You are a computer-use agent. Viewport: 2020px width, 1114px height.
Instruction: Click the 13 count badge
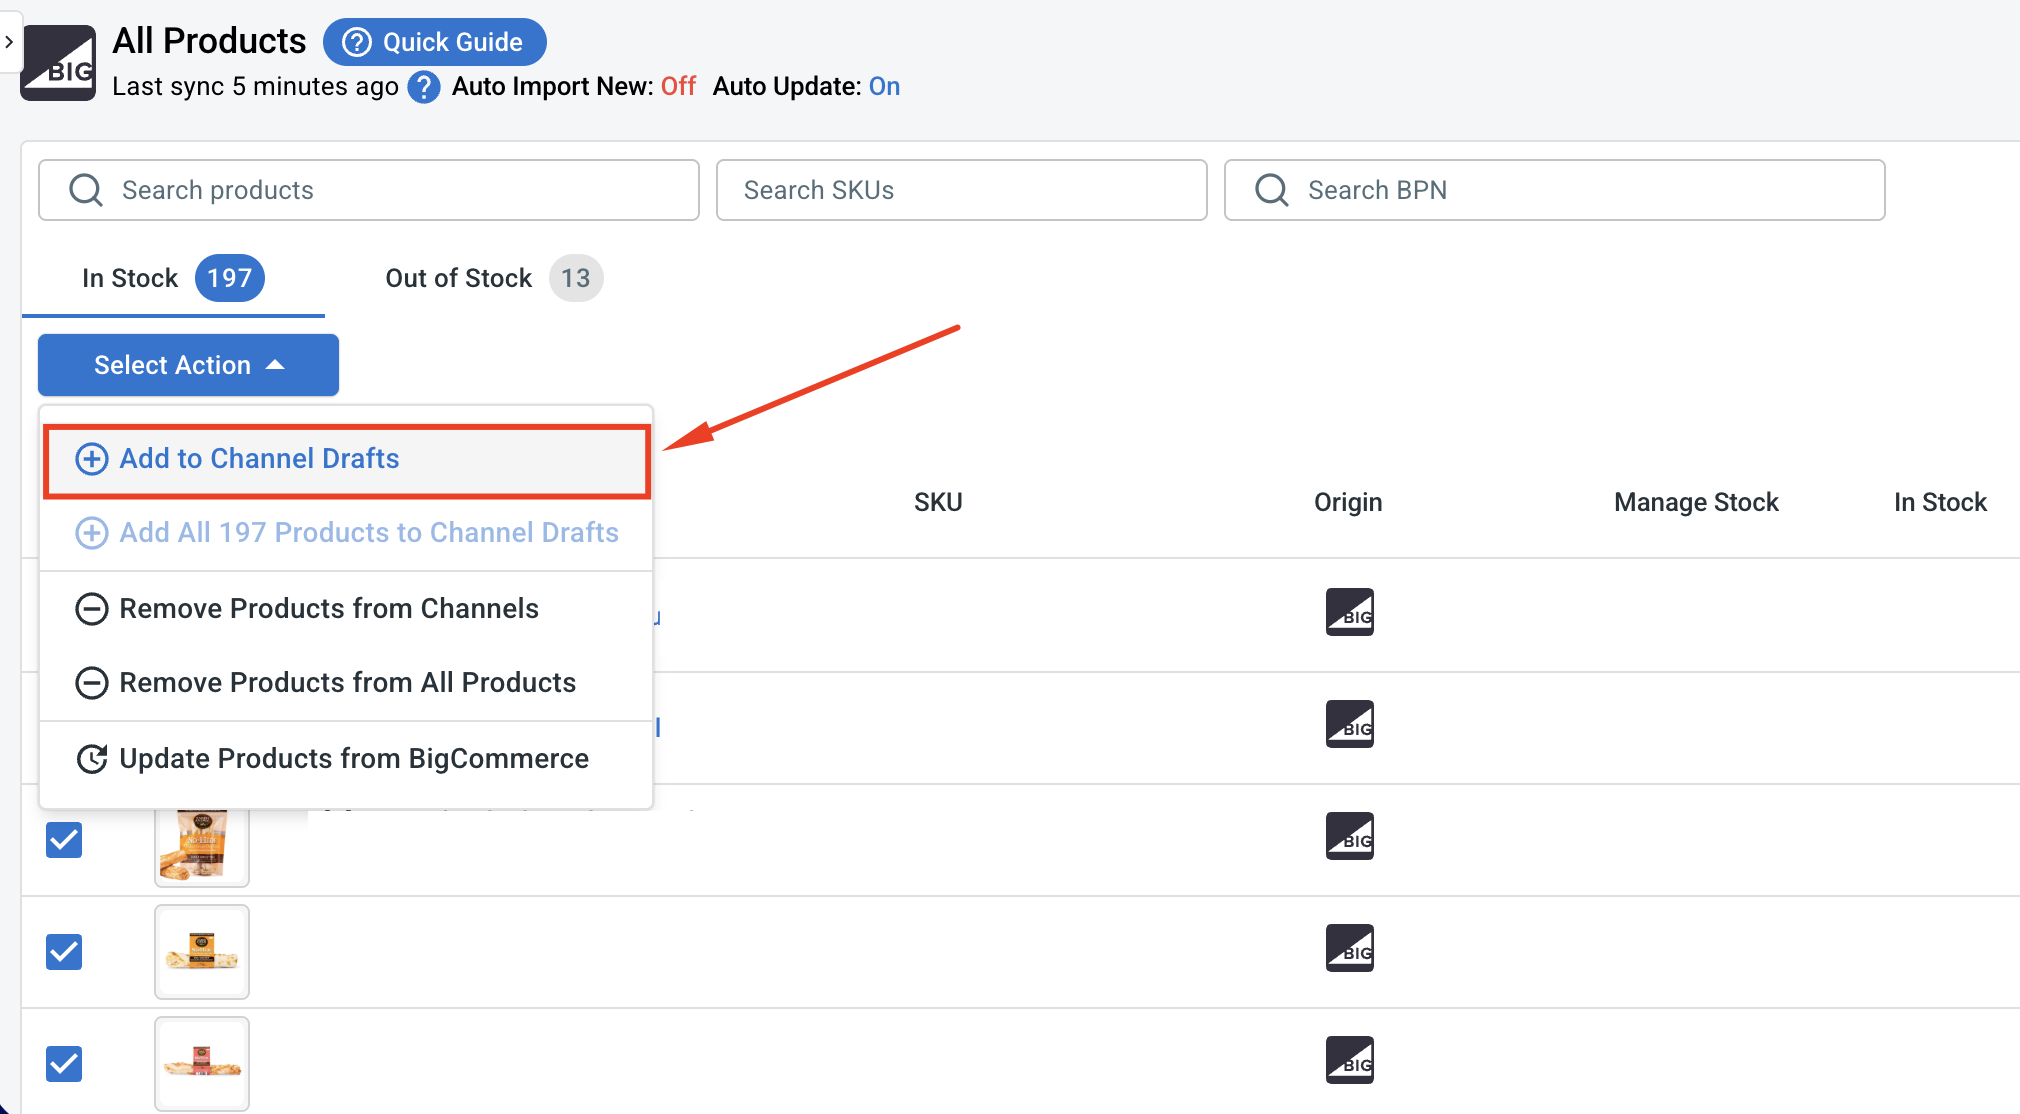pyautogui.click(x=576, y=278)
